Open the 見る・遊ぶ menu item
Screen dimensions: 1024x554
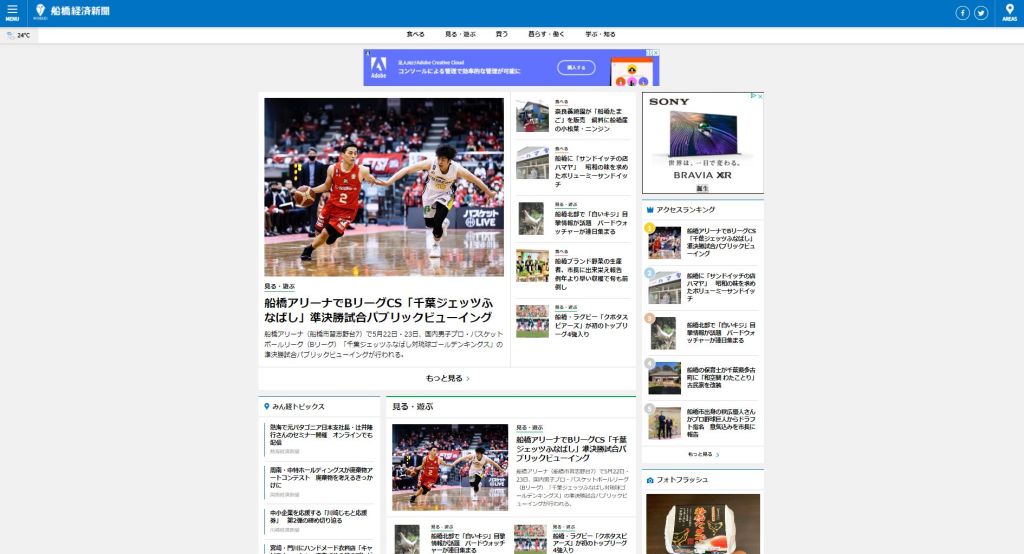[x=459, y=34]
